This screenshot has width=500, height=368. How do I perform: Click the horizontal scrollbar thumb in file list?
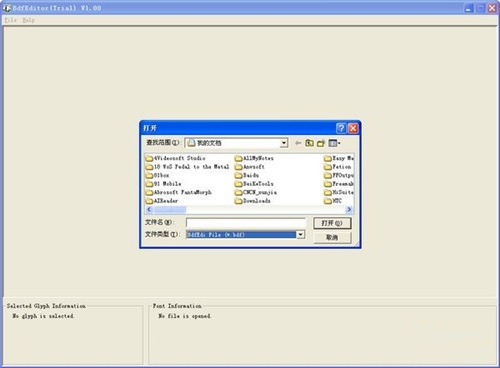tap(170, 209)
